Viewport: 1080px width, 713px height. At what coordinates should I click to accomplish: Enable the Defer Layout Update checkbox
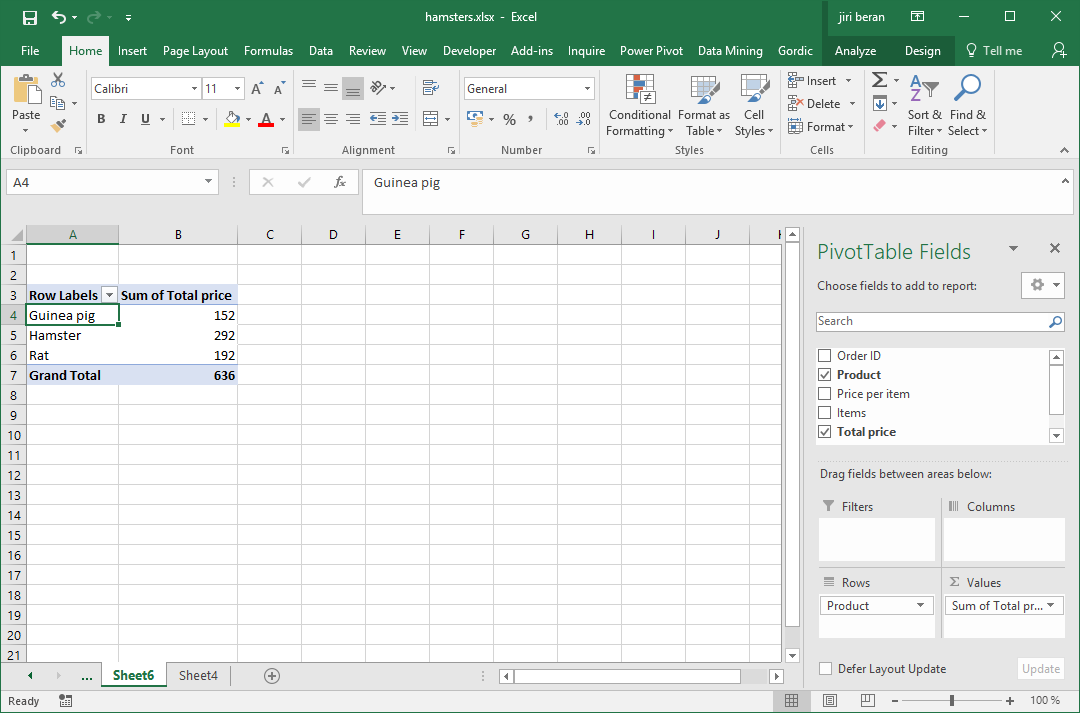click(x=825, y=669)
